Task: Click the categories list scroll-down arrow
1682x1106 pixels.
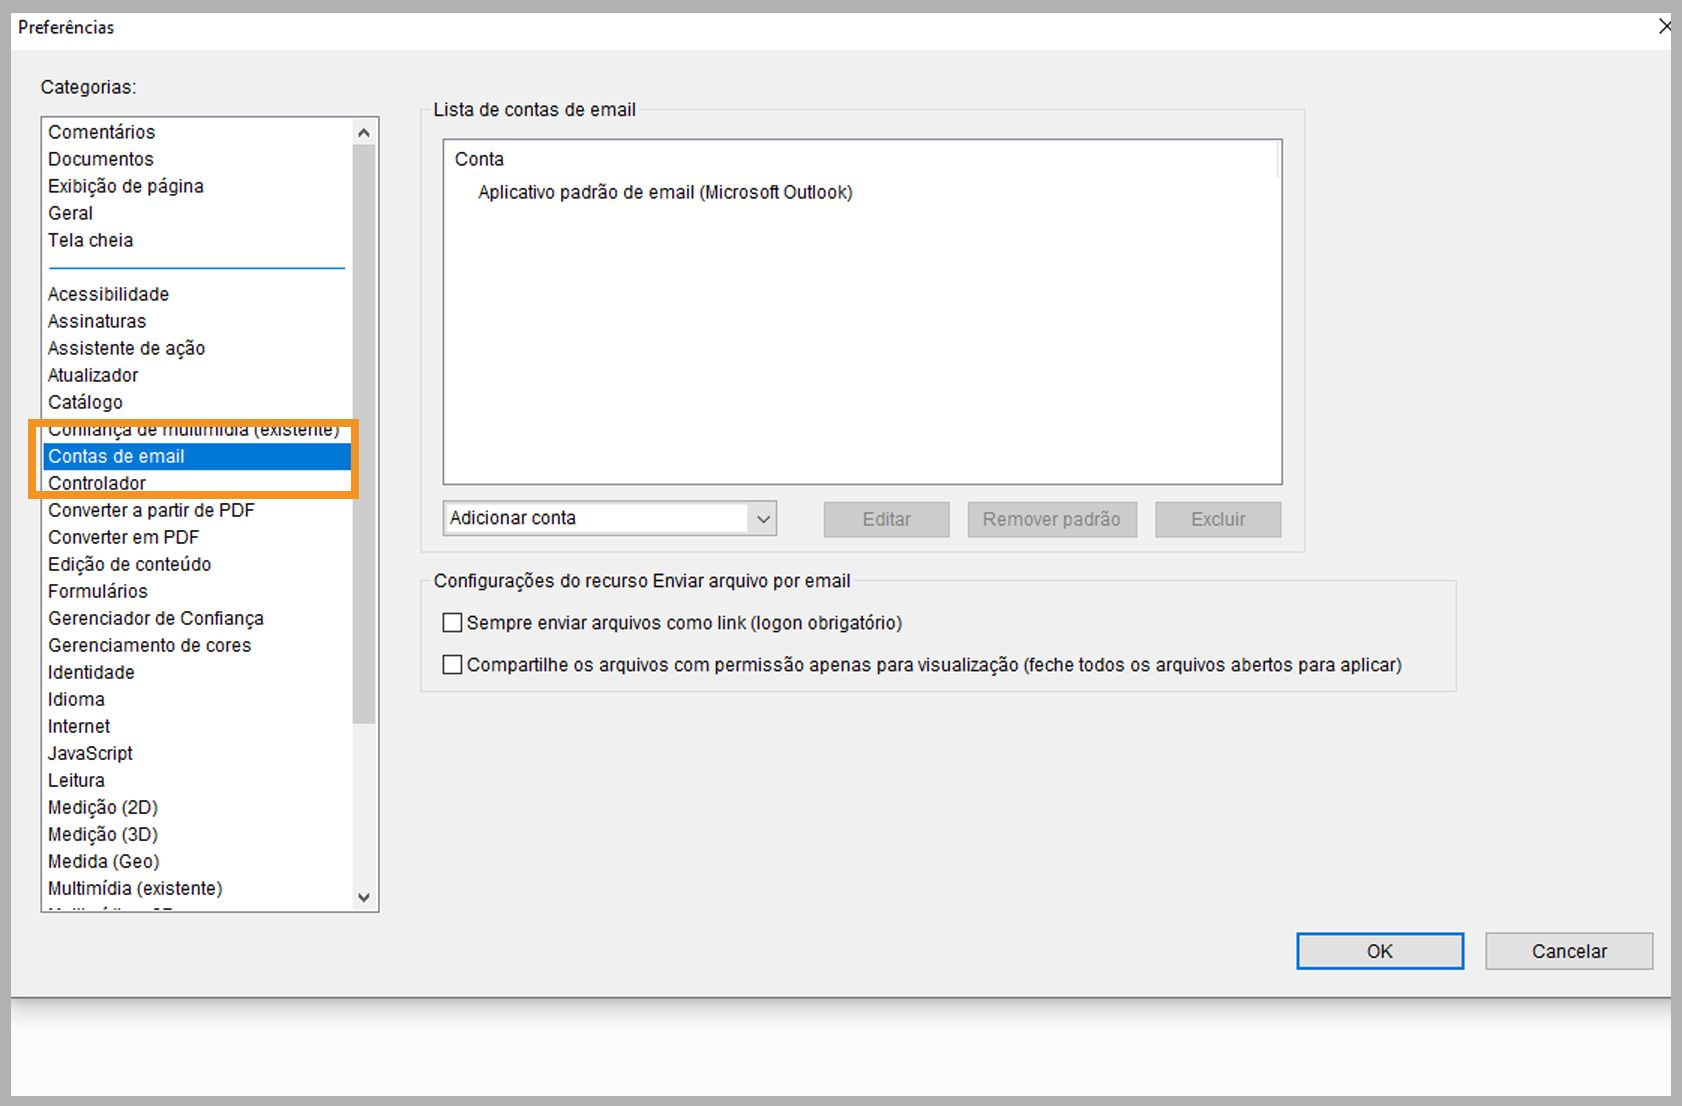Action: pyautogui.click(x=364, y=897)
